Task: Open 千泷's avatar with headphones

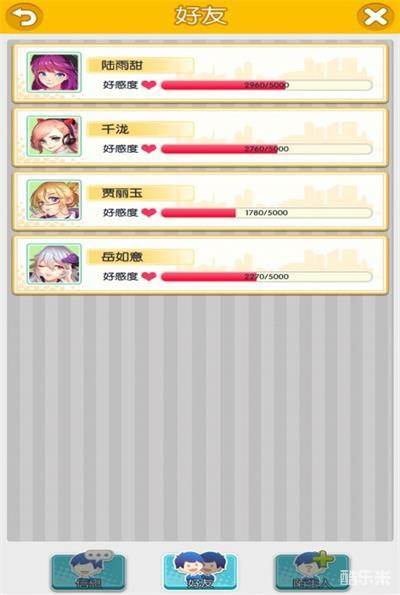Action: pyautogui.click(x=54, y=136)
